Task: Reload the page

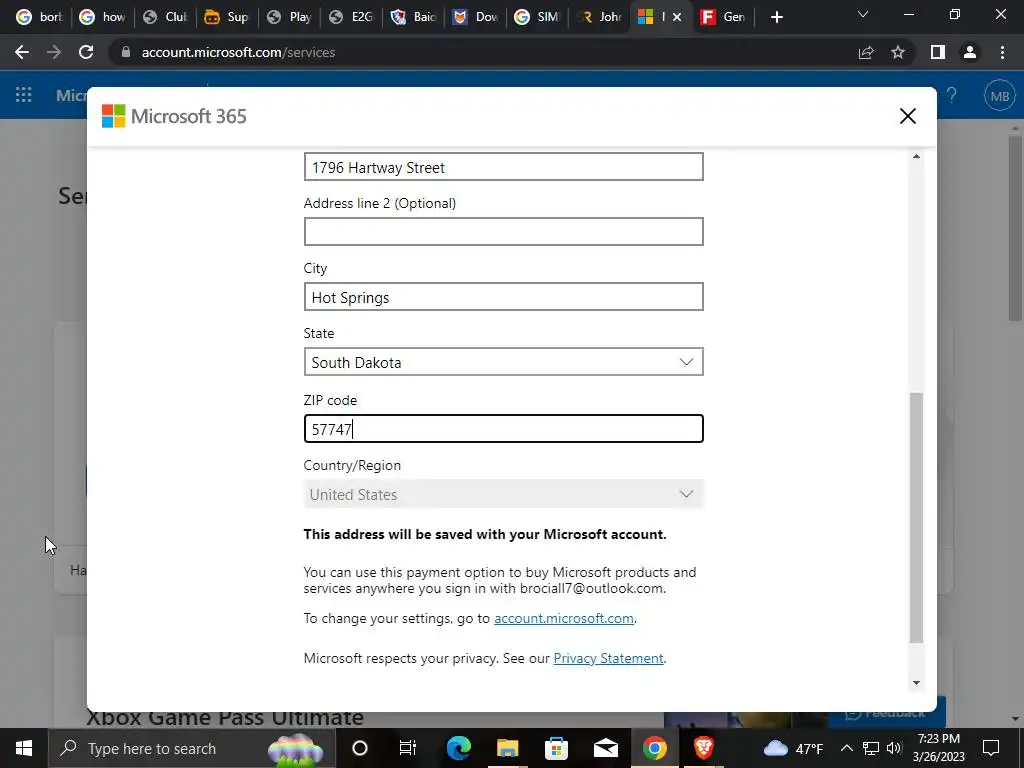Action: [x=86, y=52]
